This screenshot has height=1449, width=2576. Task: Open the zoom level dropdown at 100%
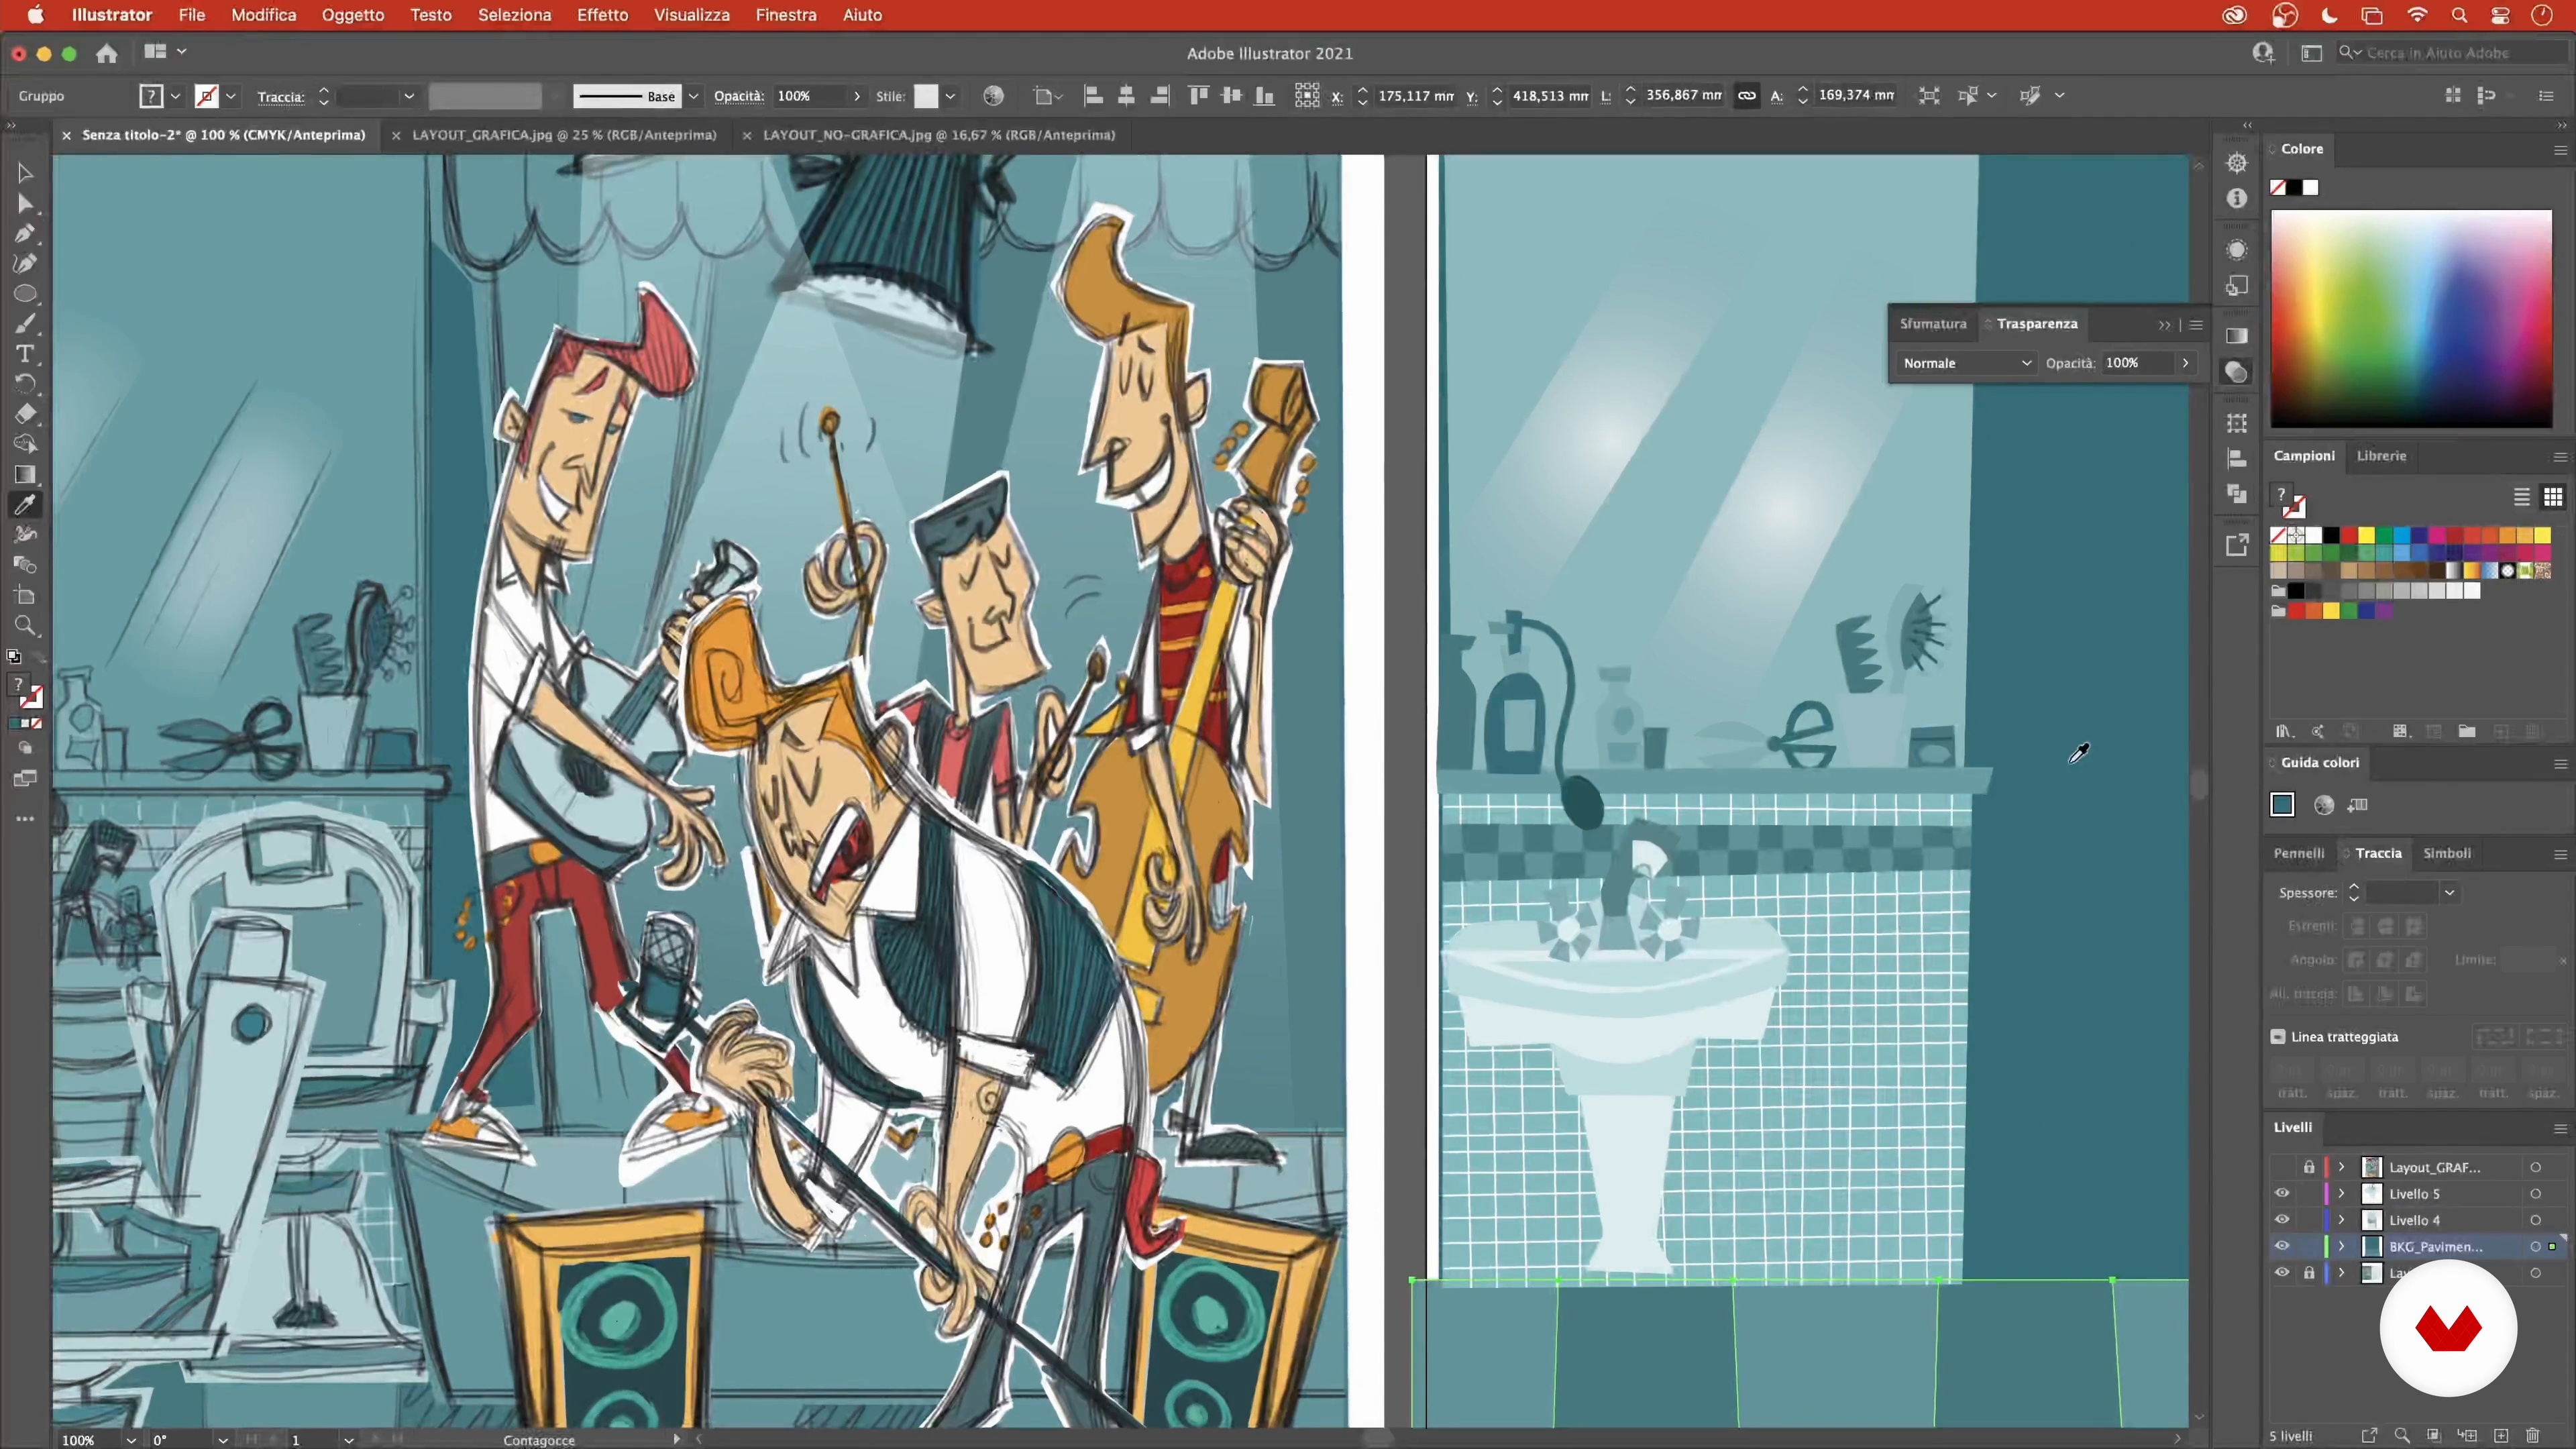[x=131, y=1440]
